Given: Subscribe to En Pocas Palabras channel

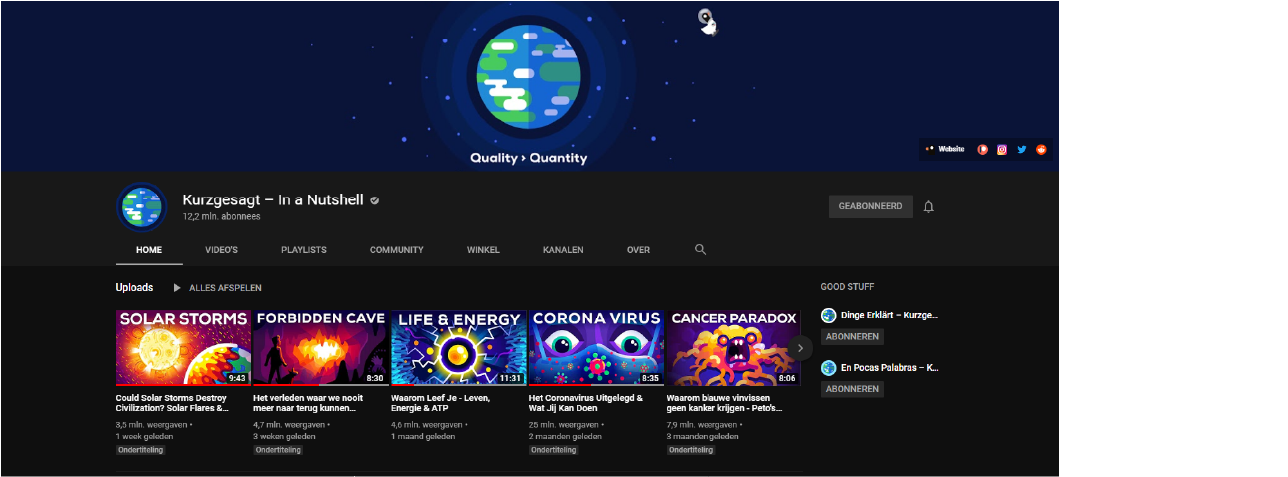Looking at the screenshot, I should (852, 389).
